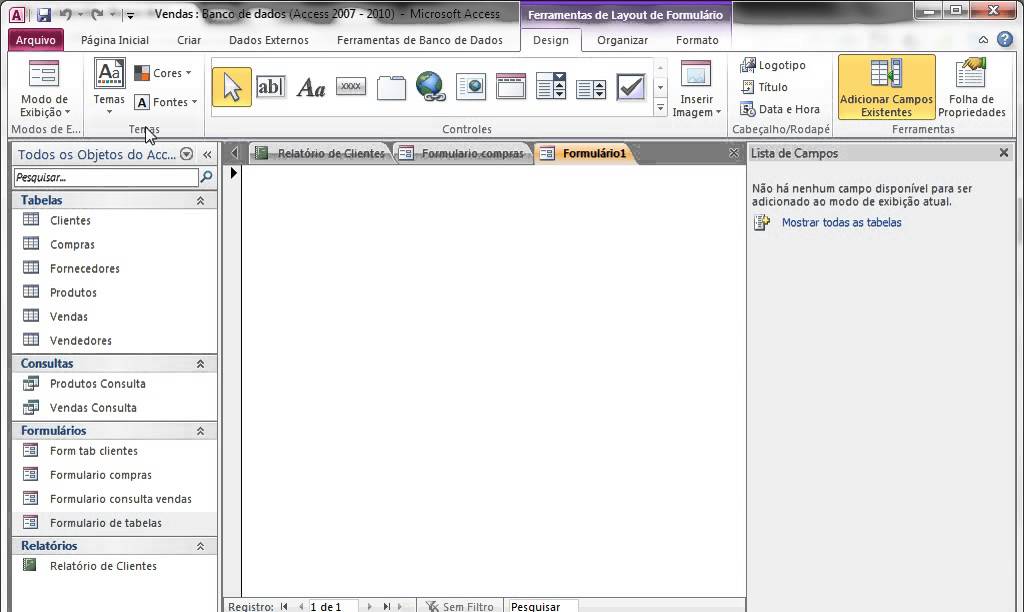
Task: Go to first record navigation button
Action: tap(284, 606)
